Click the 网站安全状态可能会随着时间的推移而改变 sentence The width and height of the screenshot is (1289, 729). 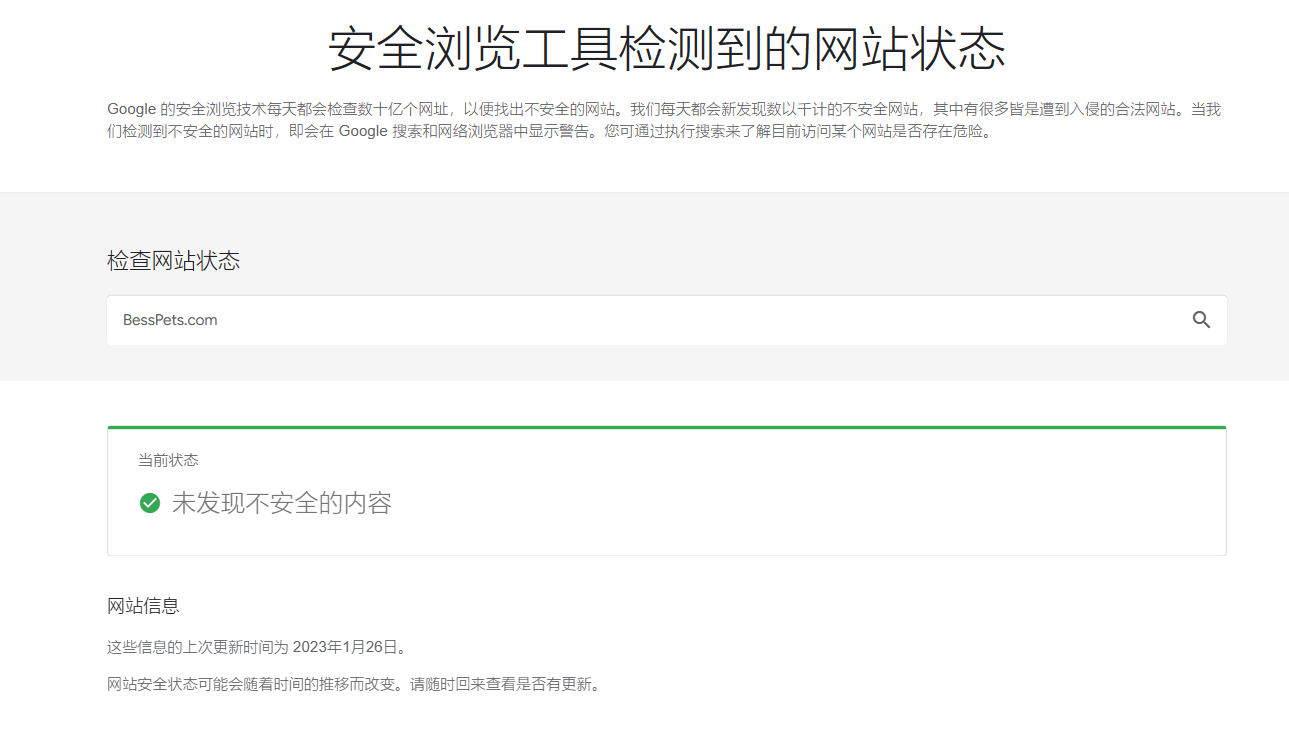[x=254, y=685]
